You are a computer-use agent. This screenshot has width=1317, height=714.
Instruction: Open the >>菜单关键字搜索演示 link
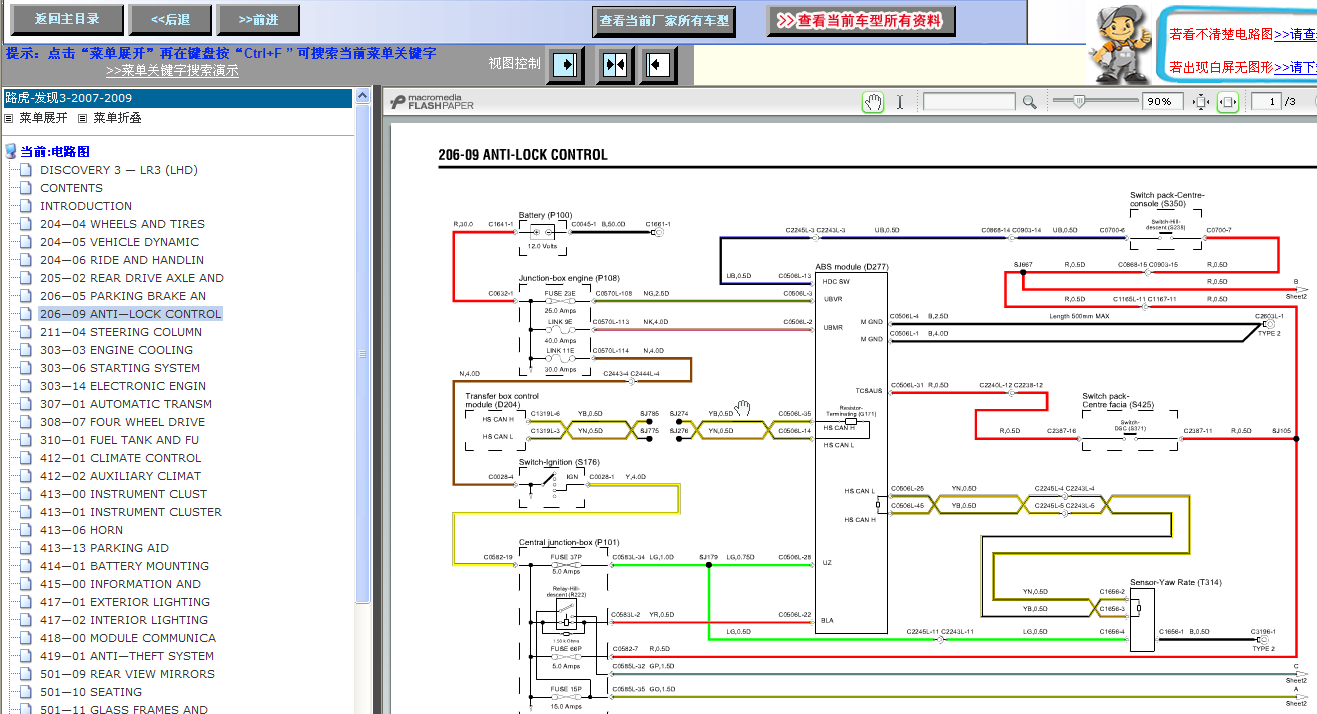(172, 71)
